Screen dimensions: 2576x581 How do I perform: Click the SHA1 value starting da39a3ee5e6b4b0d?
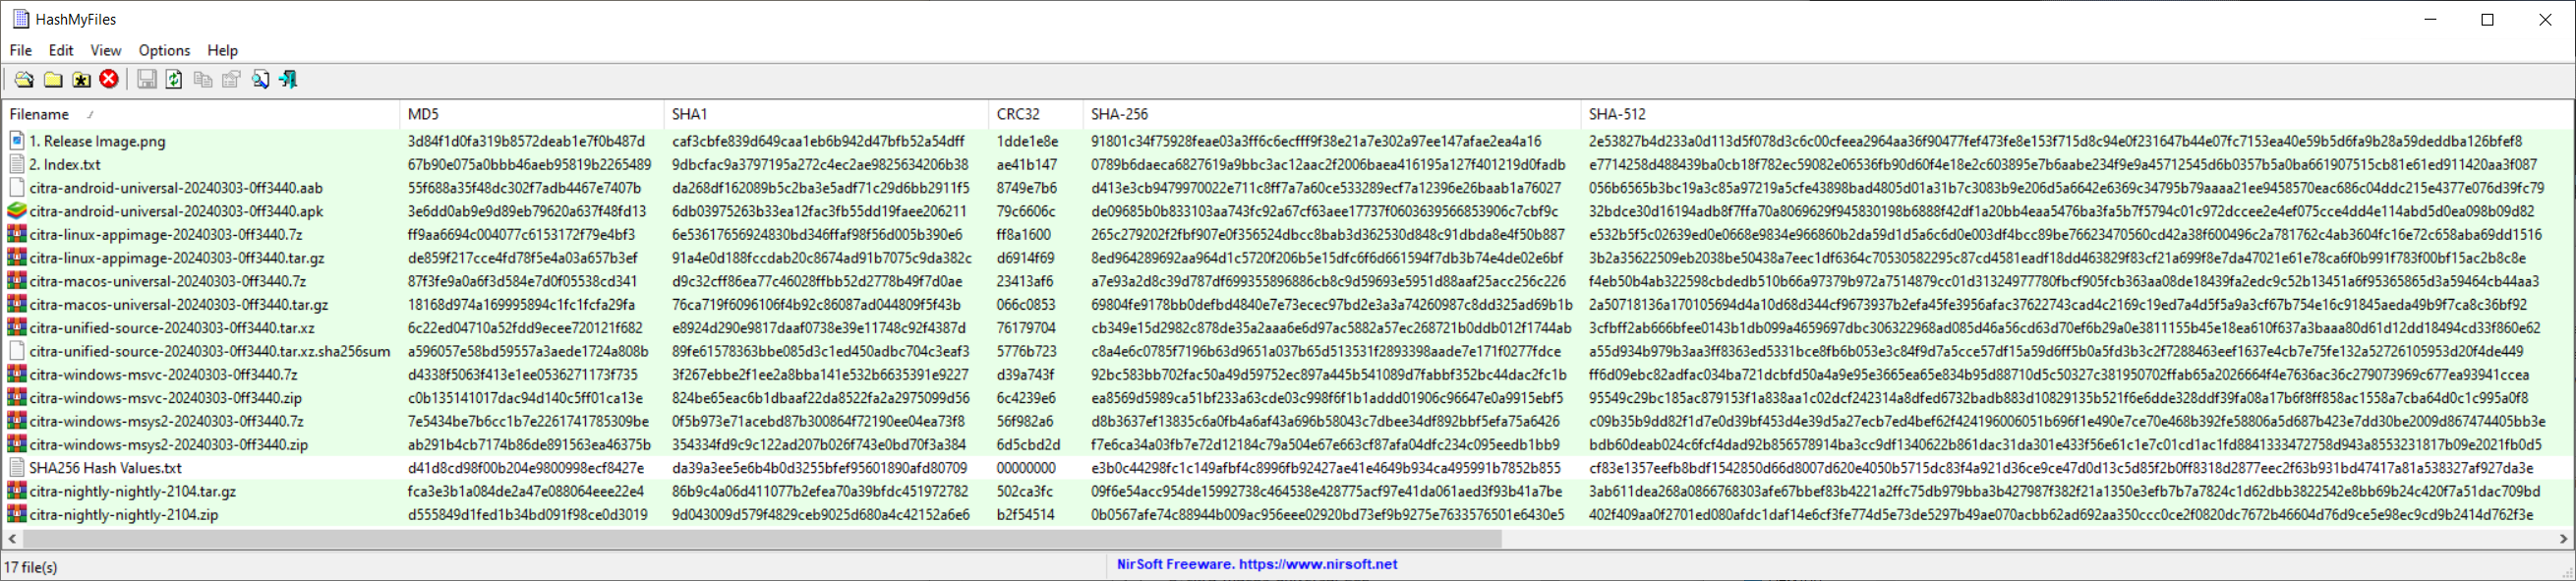tap(820, 468)
